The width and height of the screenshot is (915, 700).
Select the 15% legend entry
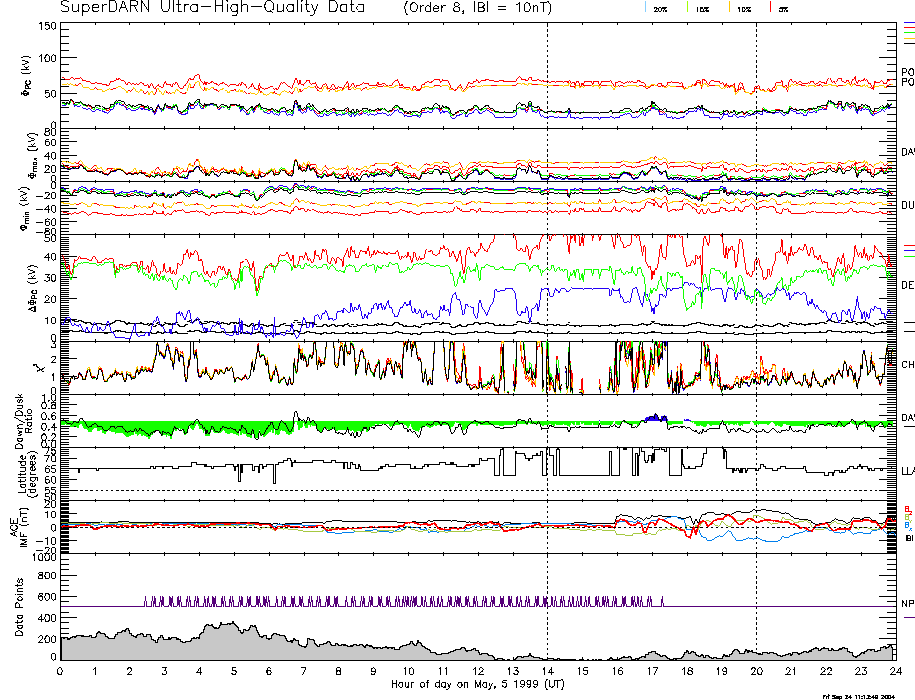(x=702, y=8)
